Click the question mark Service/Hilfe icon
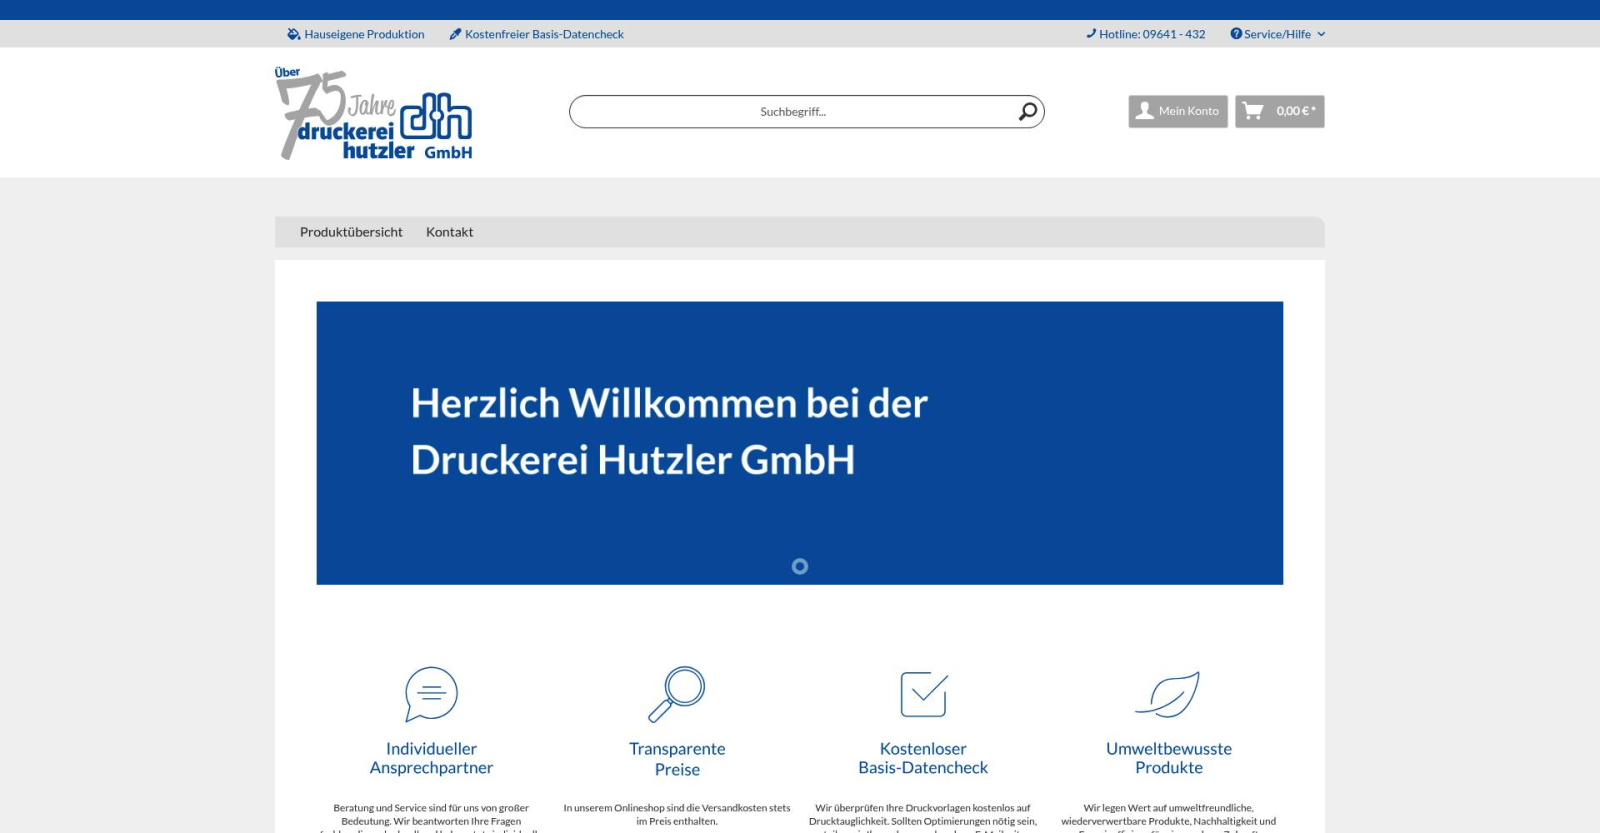Viewport: 1600px width, 833px height. (x=1236, y=34)
